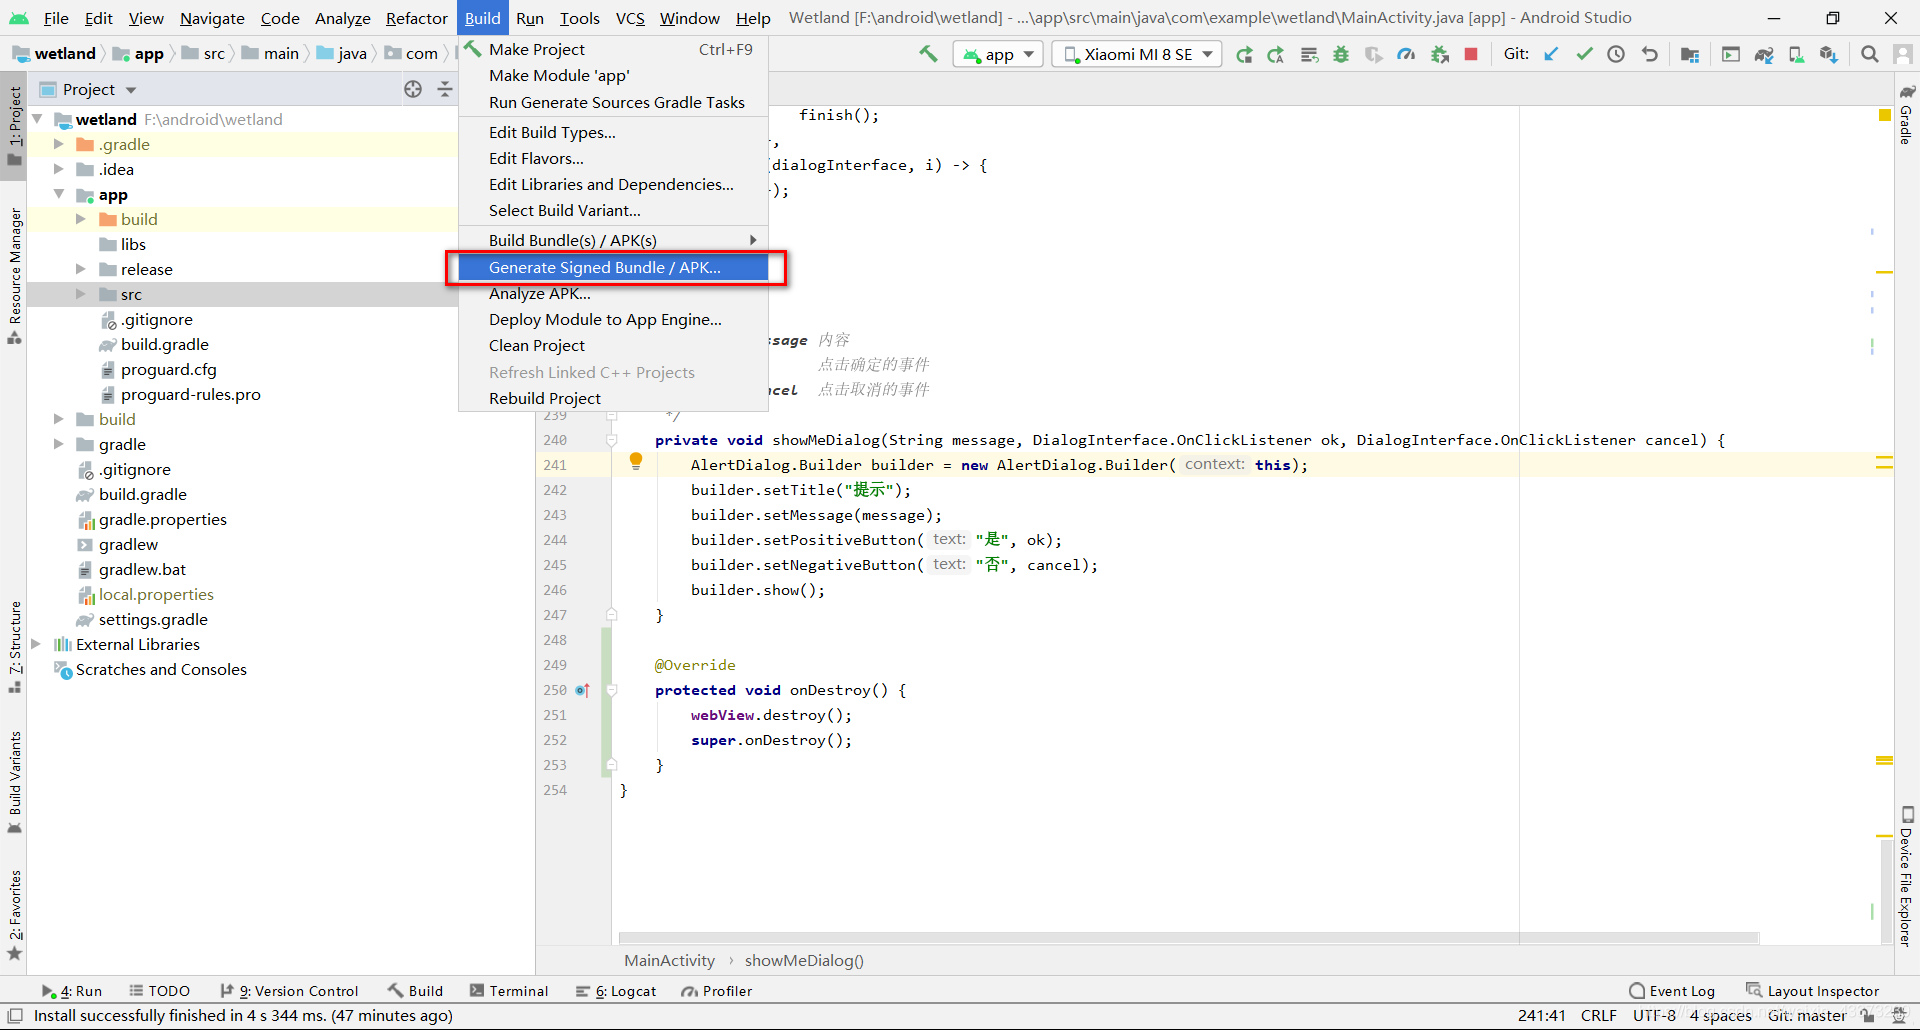Expand the .gradle folder
The width and height of the screenshot is (1920, 1030).
pos(58,144)
